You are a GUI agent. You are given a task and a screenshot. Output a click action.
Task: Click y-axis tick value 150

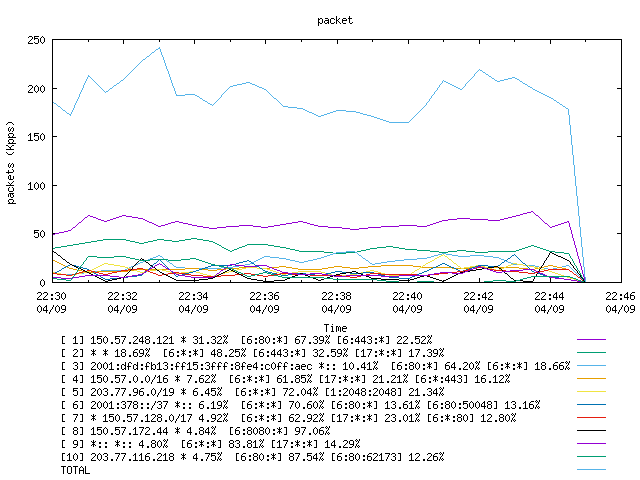[36, 137]
